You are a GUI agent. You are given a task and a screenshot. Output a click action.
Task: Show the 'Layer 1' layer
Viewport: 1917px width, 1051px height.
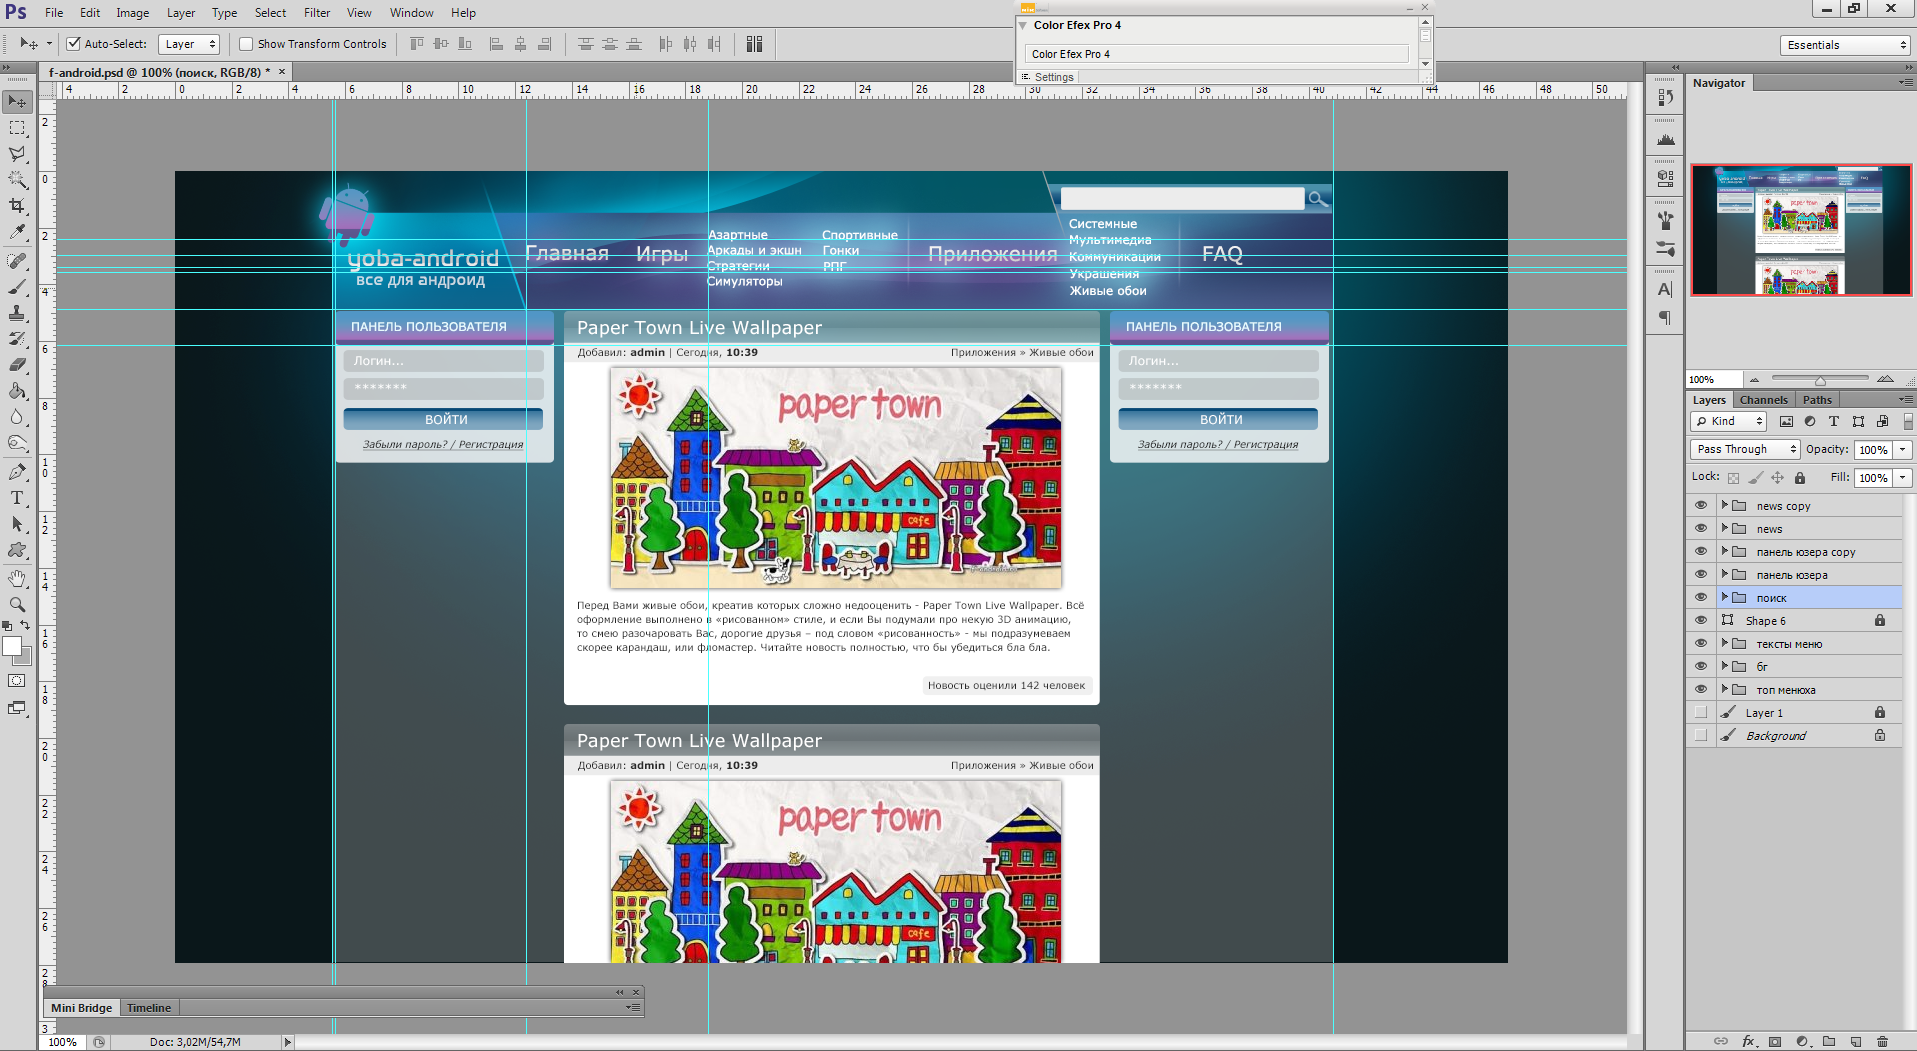click(1701, 713)
